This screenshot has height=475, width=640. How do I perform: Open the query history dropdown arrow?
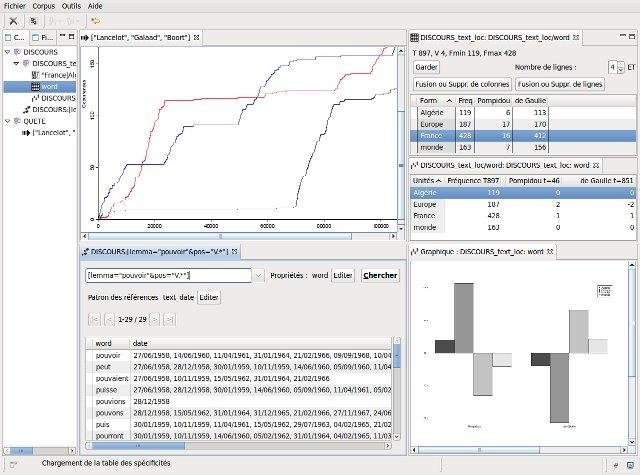click(259, 275)
